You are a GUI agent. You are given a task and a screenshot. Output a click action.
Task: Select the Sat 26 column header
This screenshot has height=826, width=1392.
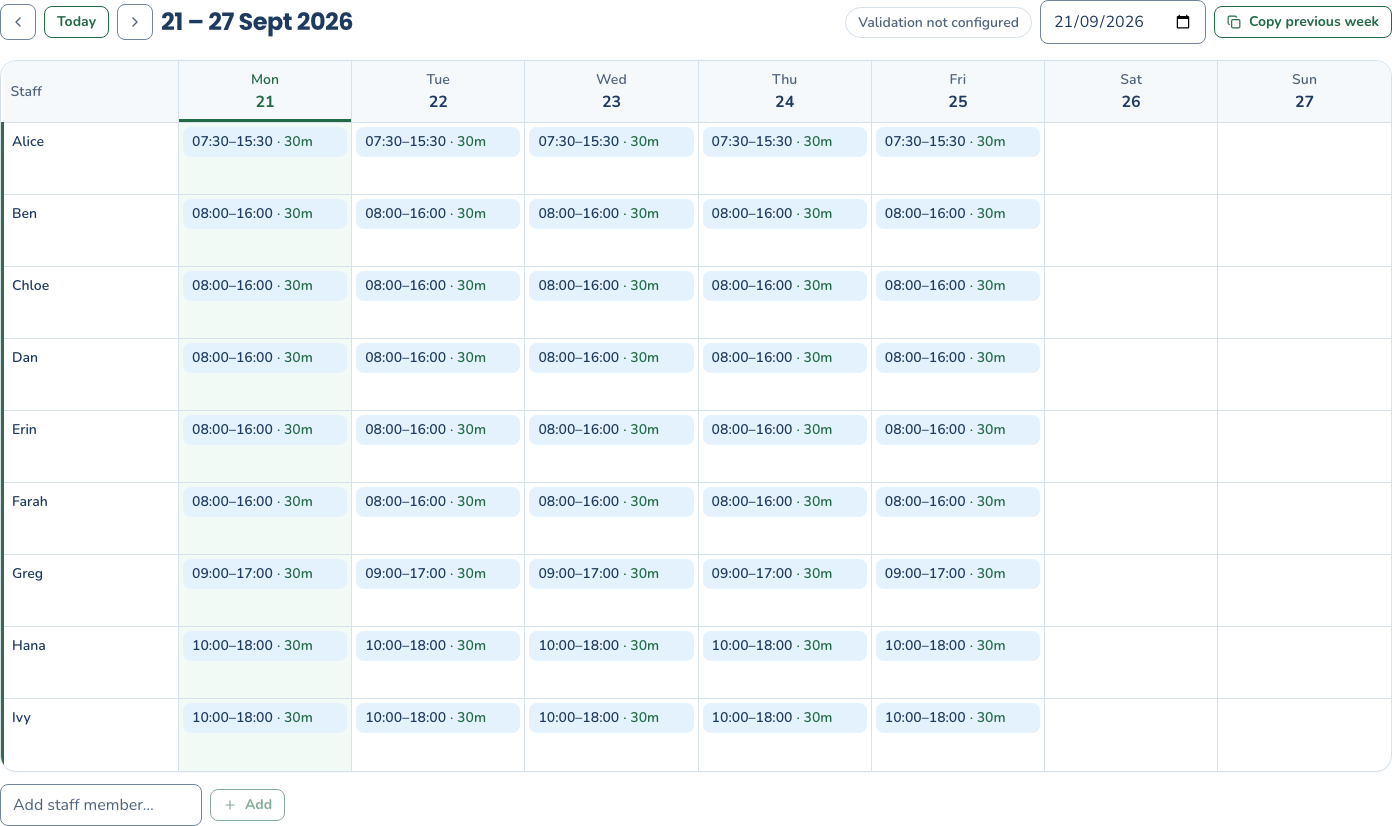(x=1131, y=91)
